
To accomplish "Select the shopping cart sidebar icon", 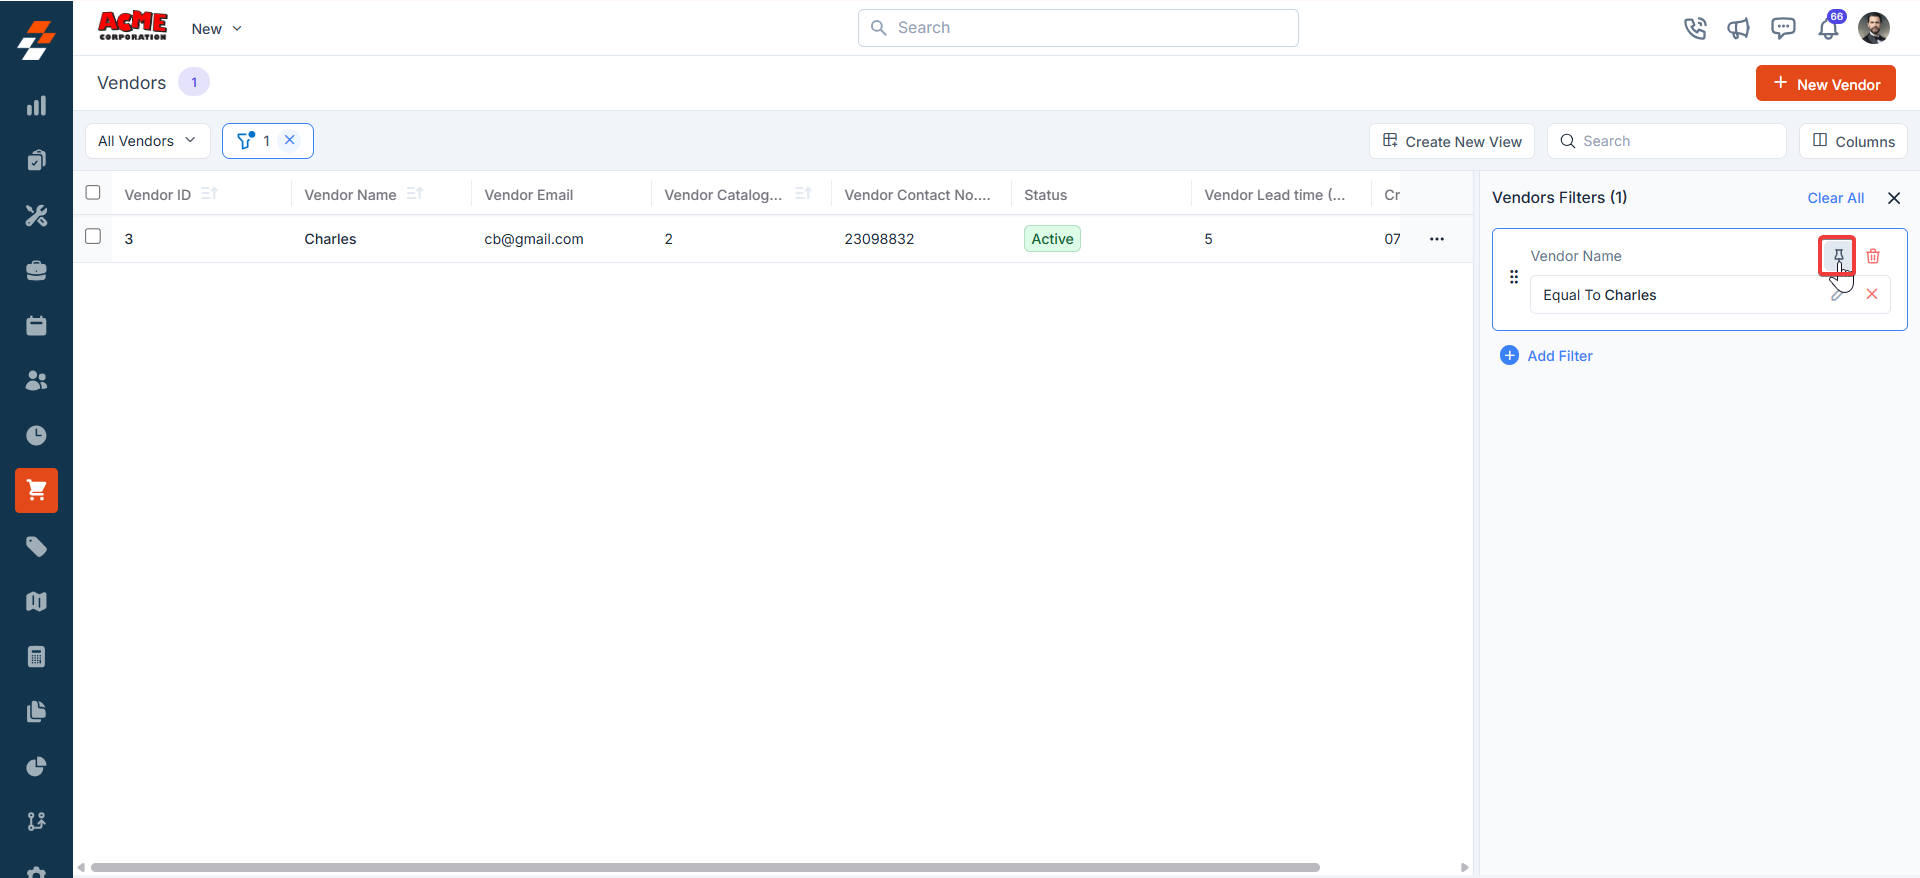I will tap(36, 490).
